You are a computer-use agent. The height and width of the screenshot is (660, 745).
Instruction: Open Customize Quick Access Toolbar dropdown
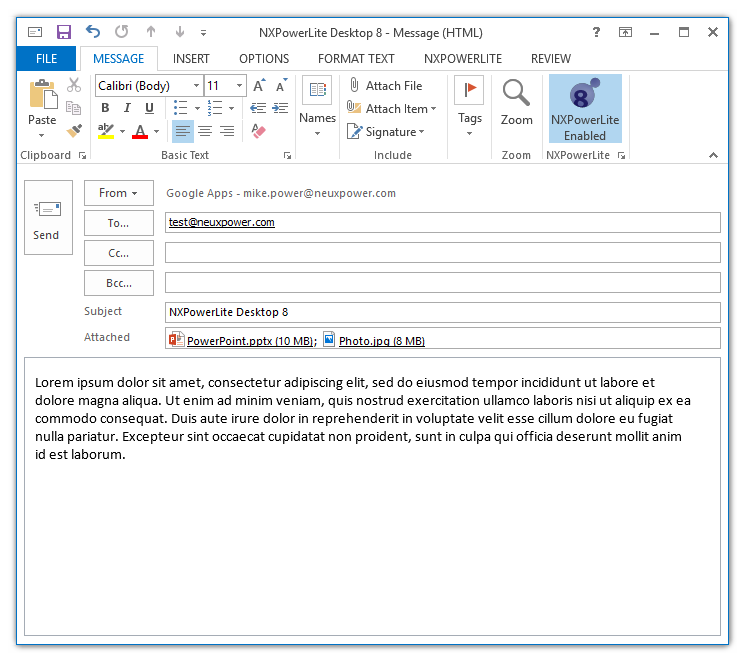(x=203, y=33)
